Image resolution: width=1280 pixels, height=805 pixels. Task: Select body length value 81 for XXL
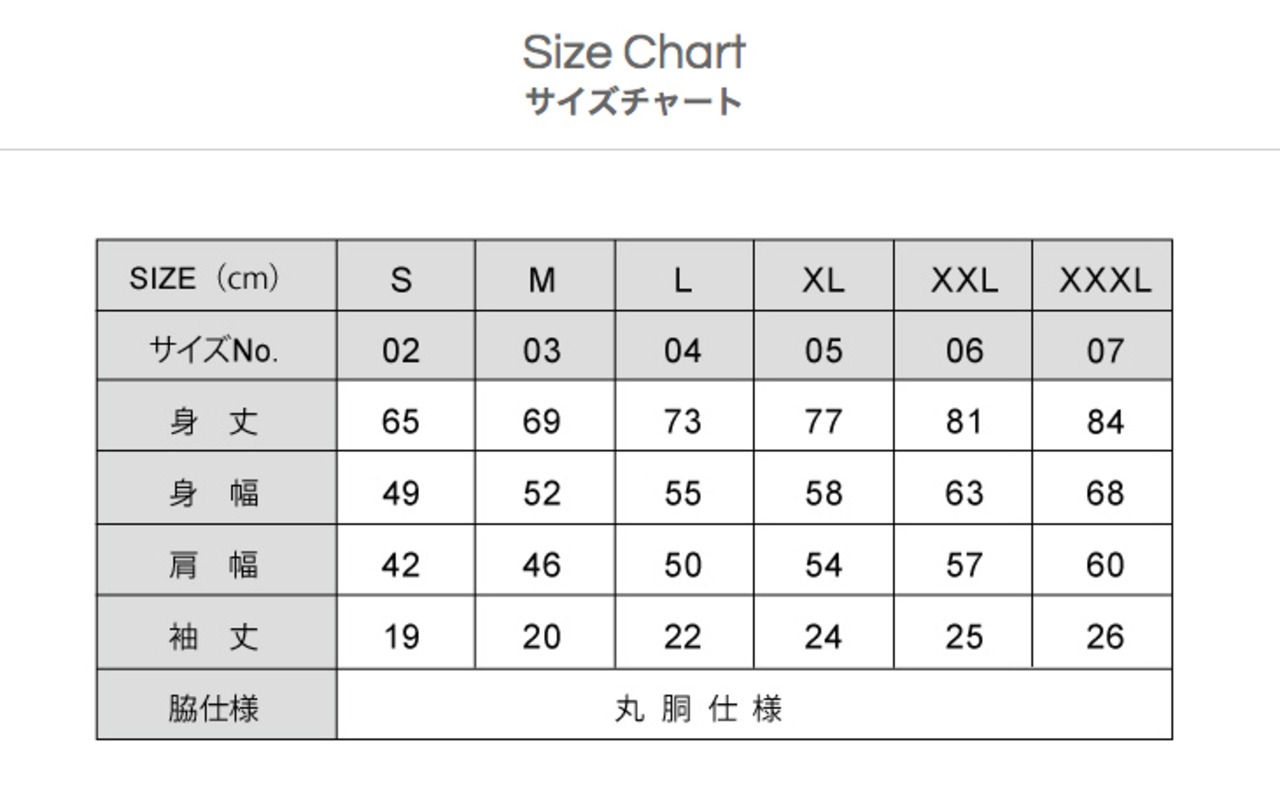[964, 422]
